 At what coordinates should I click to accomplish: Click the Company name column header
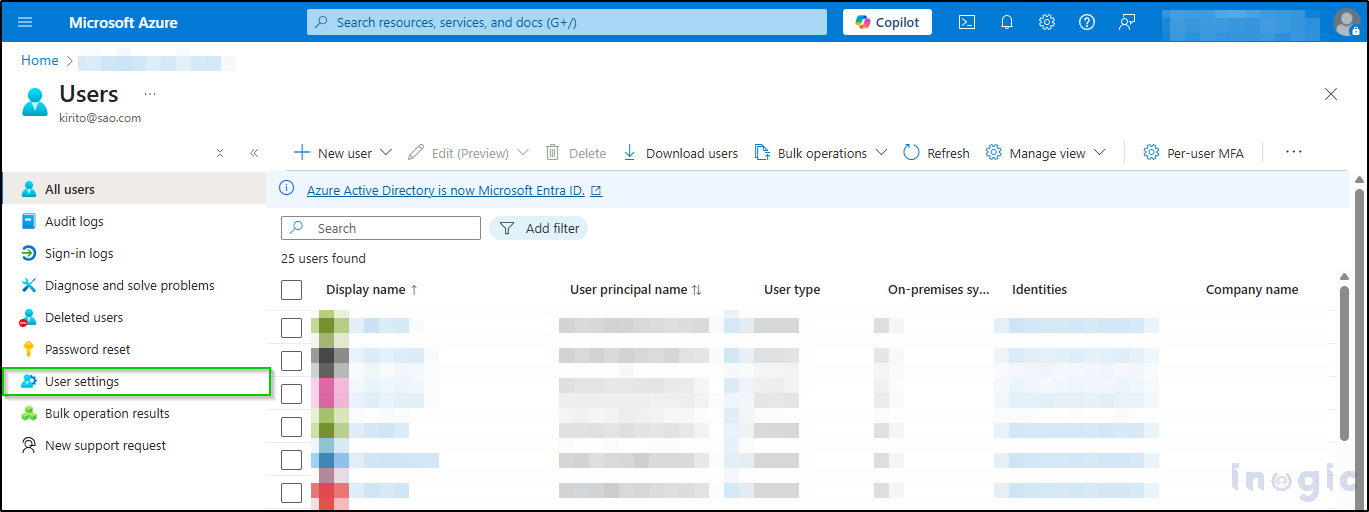1252,290
